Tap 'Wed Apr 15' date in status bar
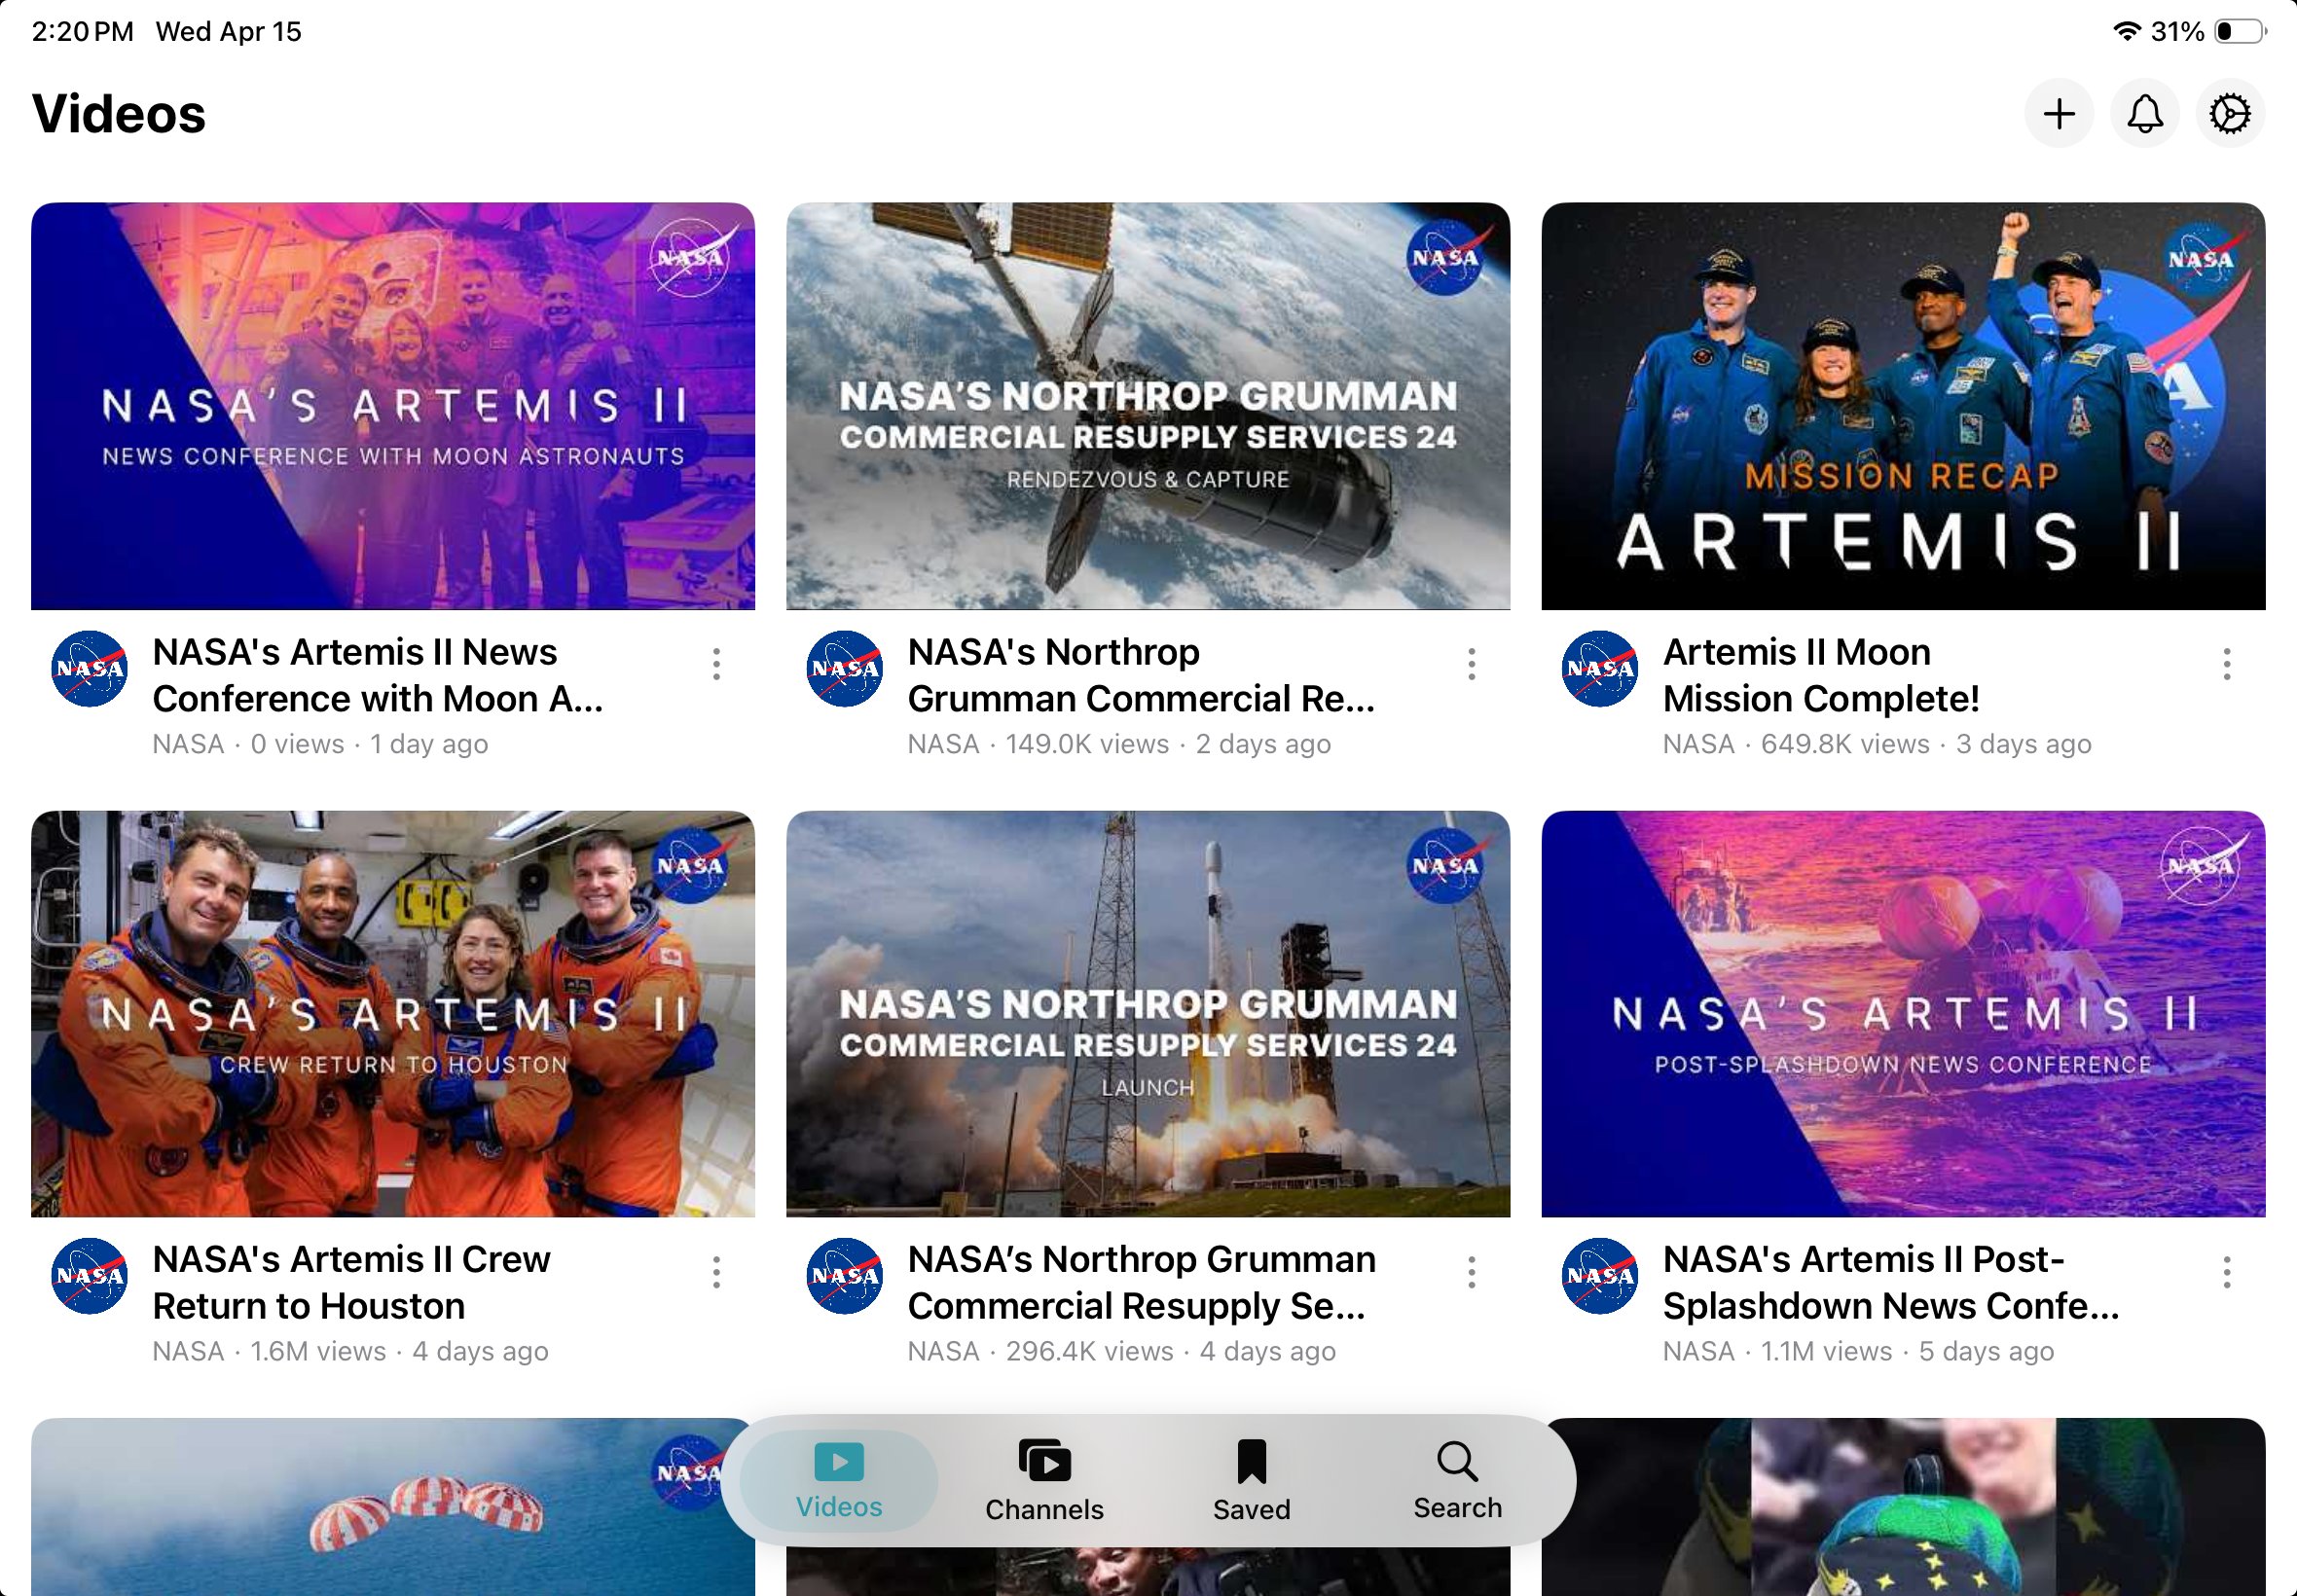This screenshot has height=1596, width=2297. coord(229,32)
